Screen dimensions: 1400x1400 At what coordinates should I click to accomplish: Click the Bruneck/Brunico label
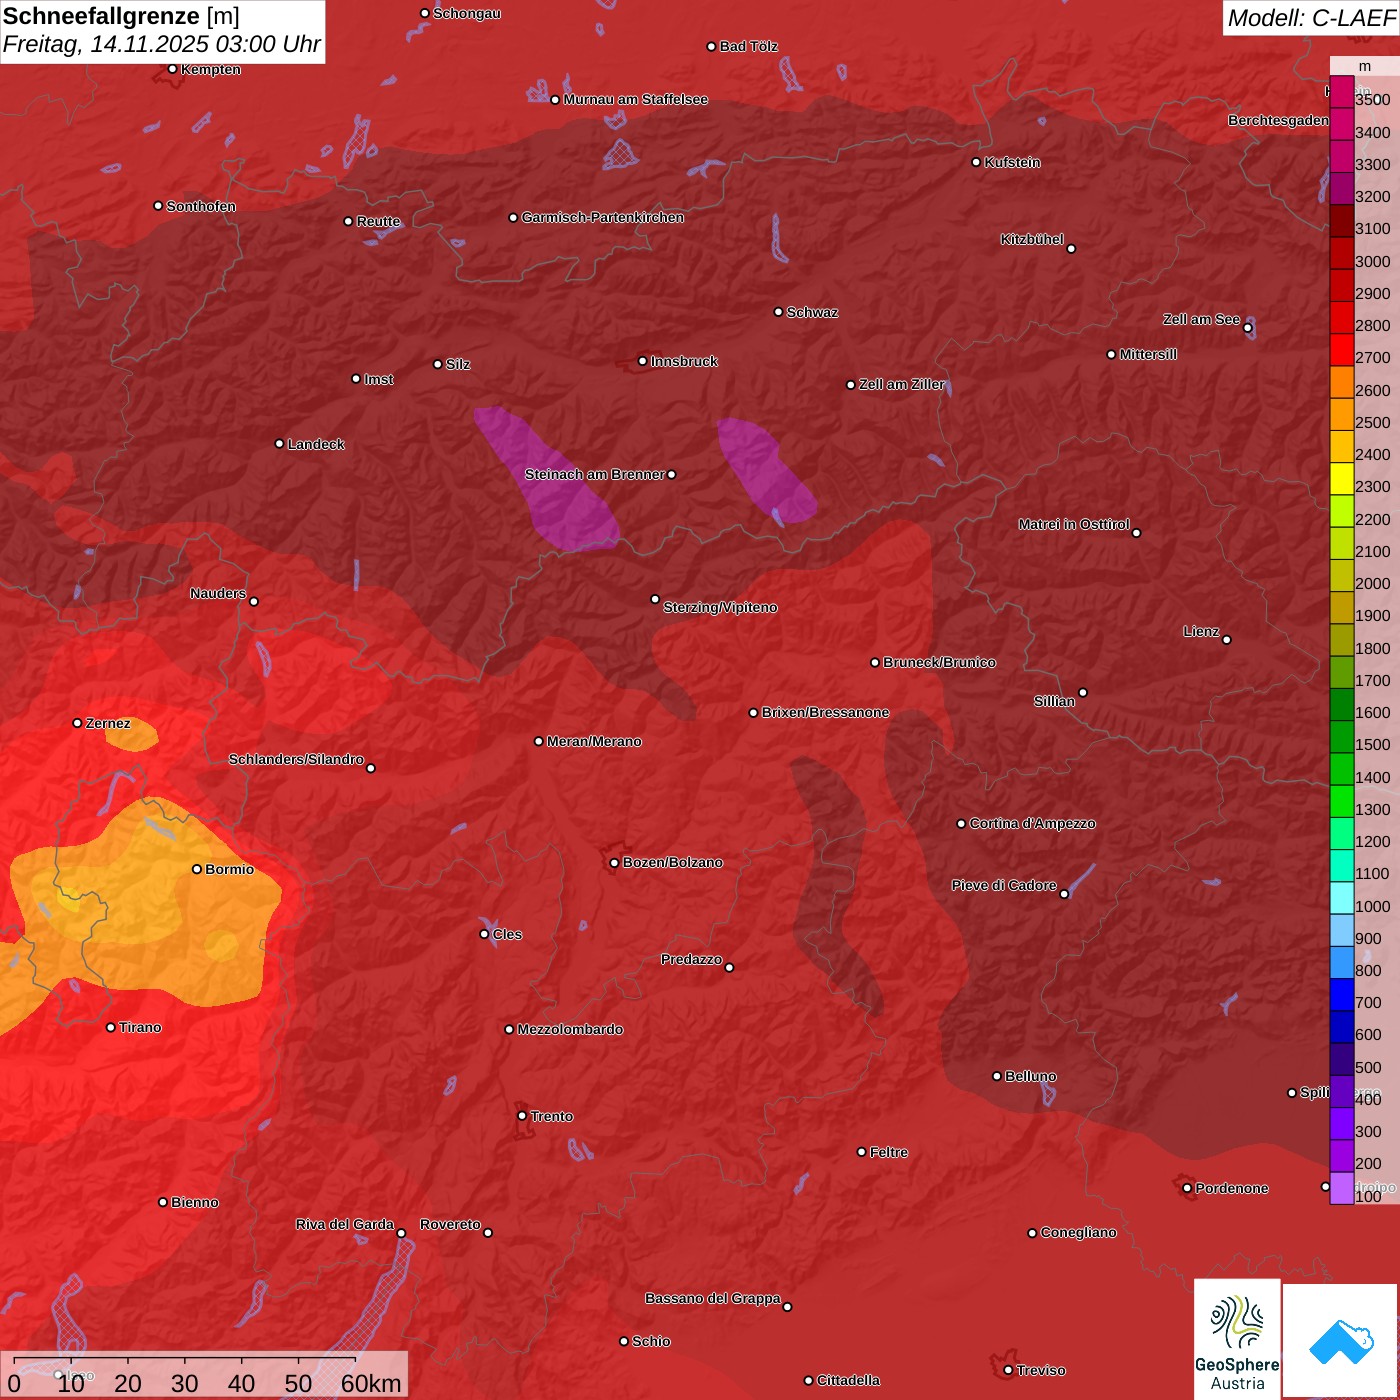pyautogui.click(x=939, y=662)
